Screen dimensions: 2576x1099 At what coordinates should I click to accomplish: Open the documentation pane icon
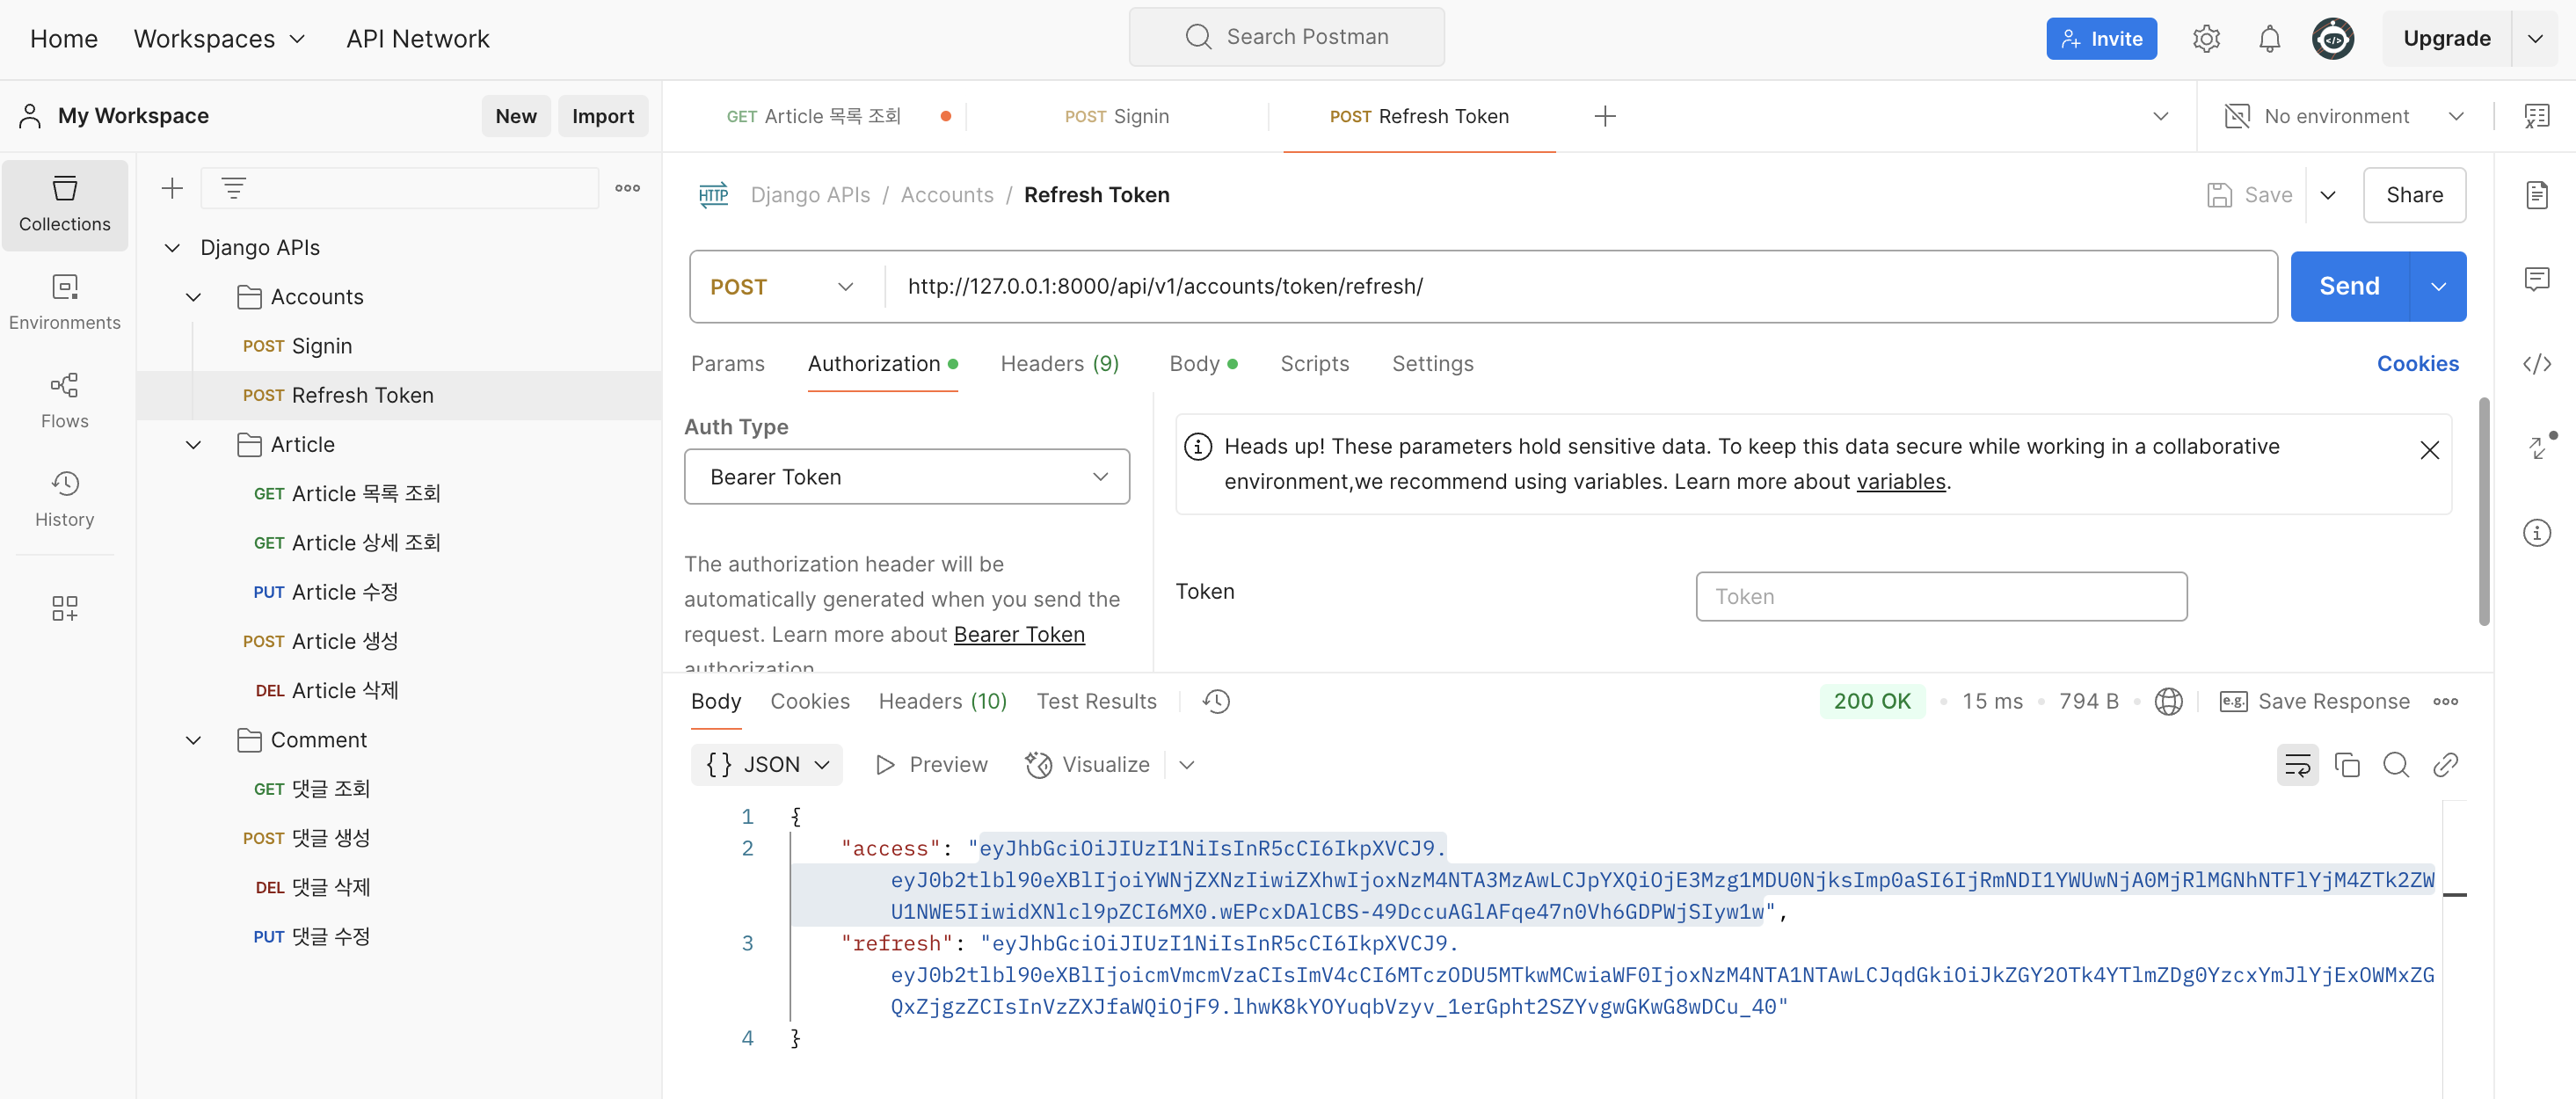[x=2537, y=194]
